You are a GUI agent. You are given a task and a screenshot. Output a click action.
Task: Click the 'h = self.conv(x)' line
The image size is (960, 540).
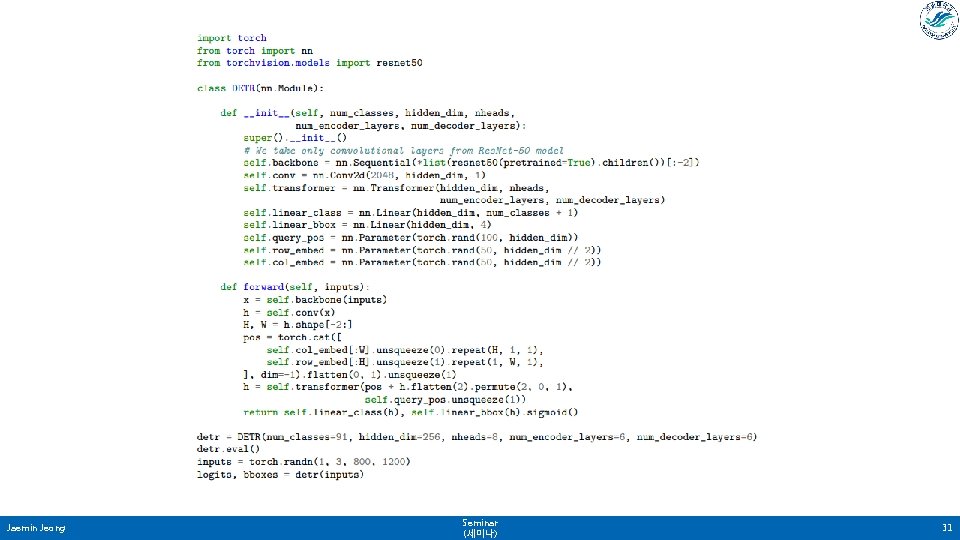(289, 313)
